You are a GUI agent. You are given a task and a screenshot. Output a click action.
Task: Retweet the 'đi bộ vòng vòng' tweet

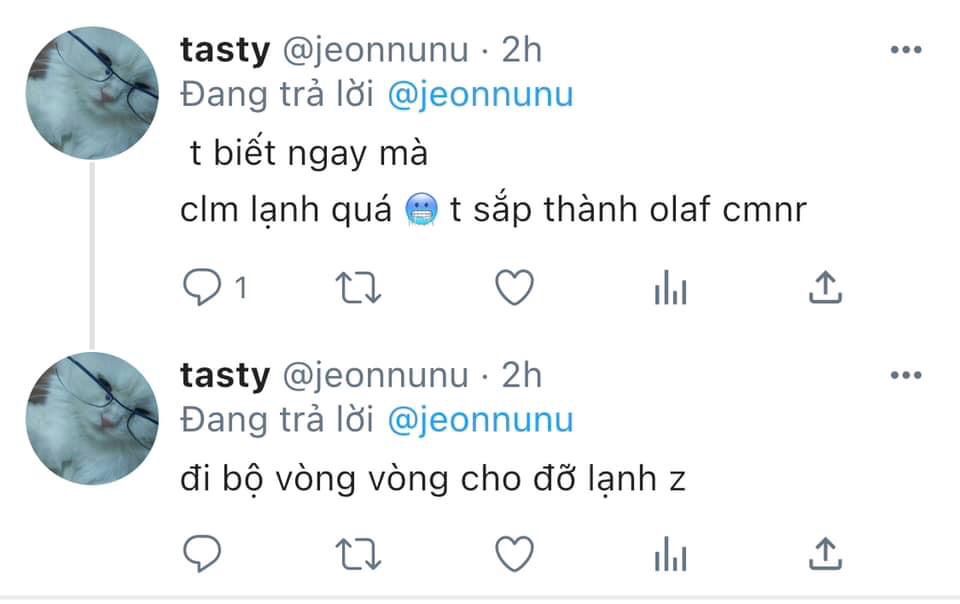pos(358,554)
